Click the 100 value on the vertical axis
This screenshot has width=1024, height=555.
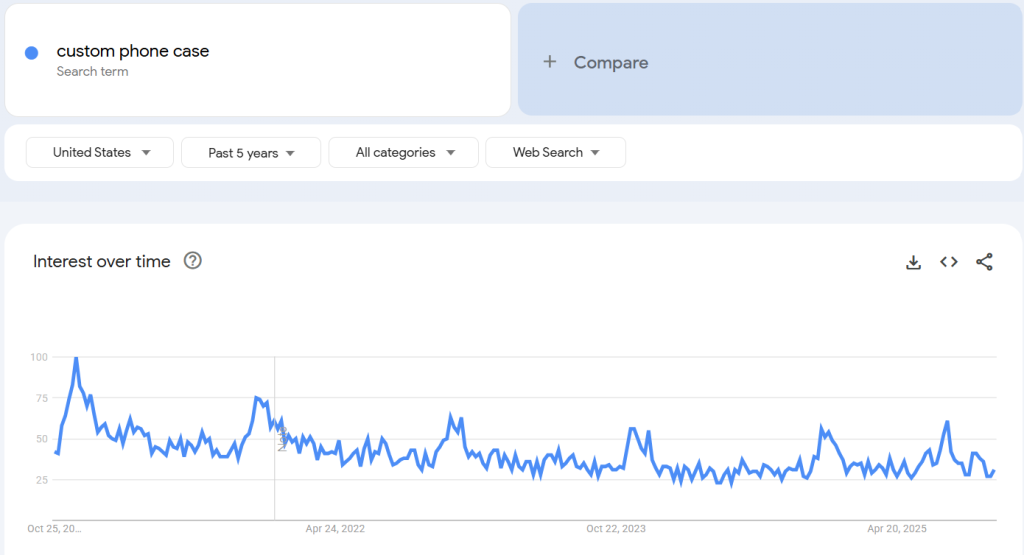coord(39,357)
